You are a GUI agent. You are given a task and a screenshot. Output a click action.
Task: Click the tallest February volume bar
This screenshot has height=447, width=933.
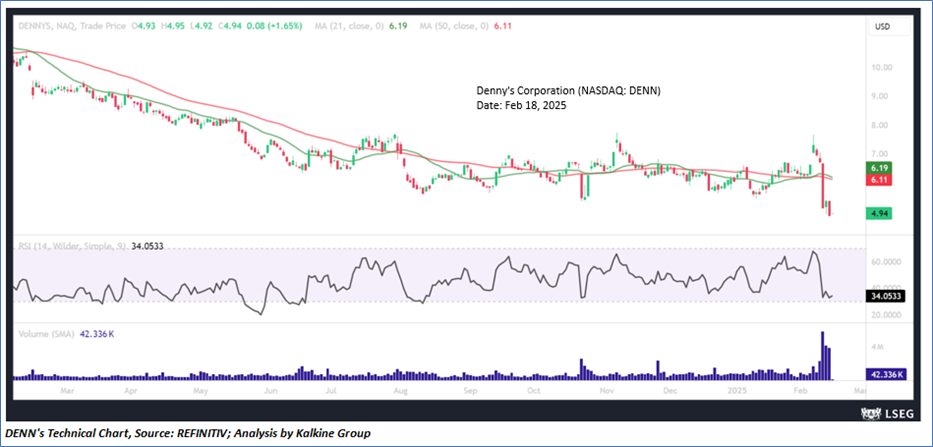(823, 355)
